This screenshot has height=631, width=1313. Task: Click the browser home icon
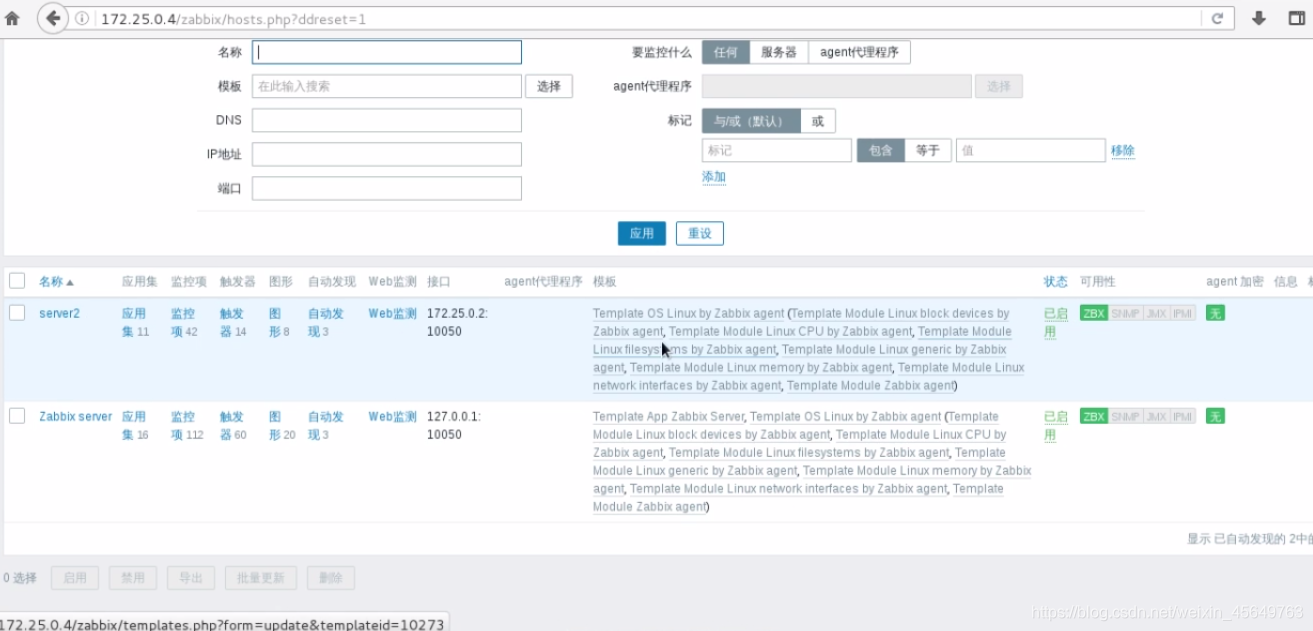coord(12,18)
